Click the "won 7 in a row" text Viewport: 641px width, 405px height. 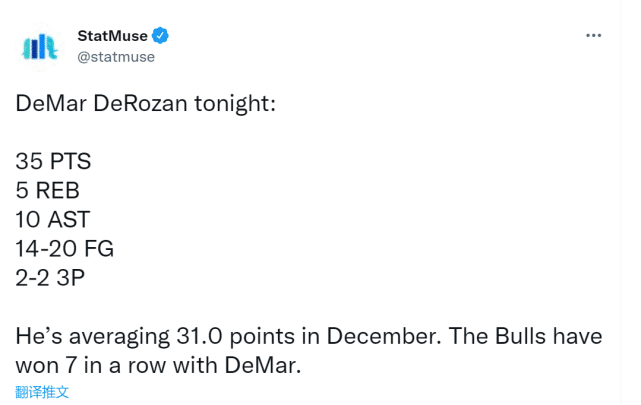tap(90, 364)
